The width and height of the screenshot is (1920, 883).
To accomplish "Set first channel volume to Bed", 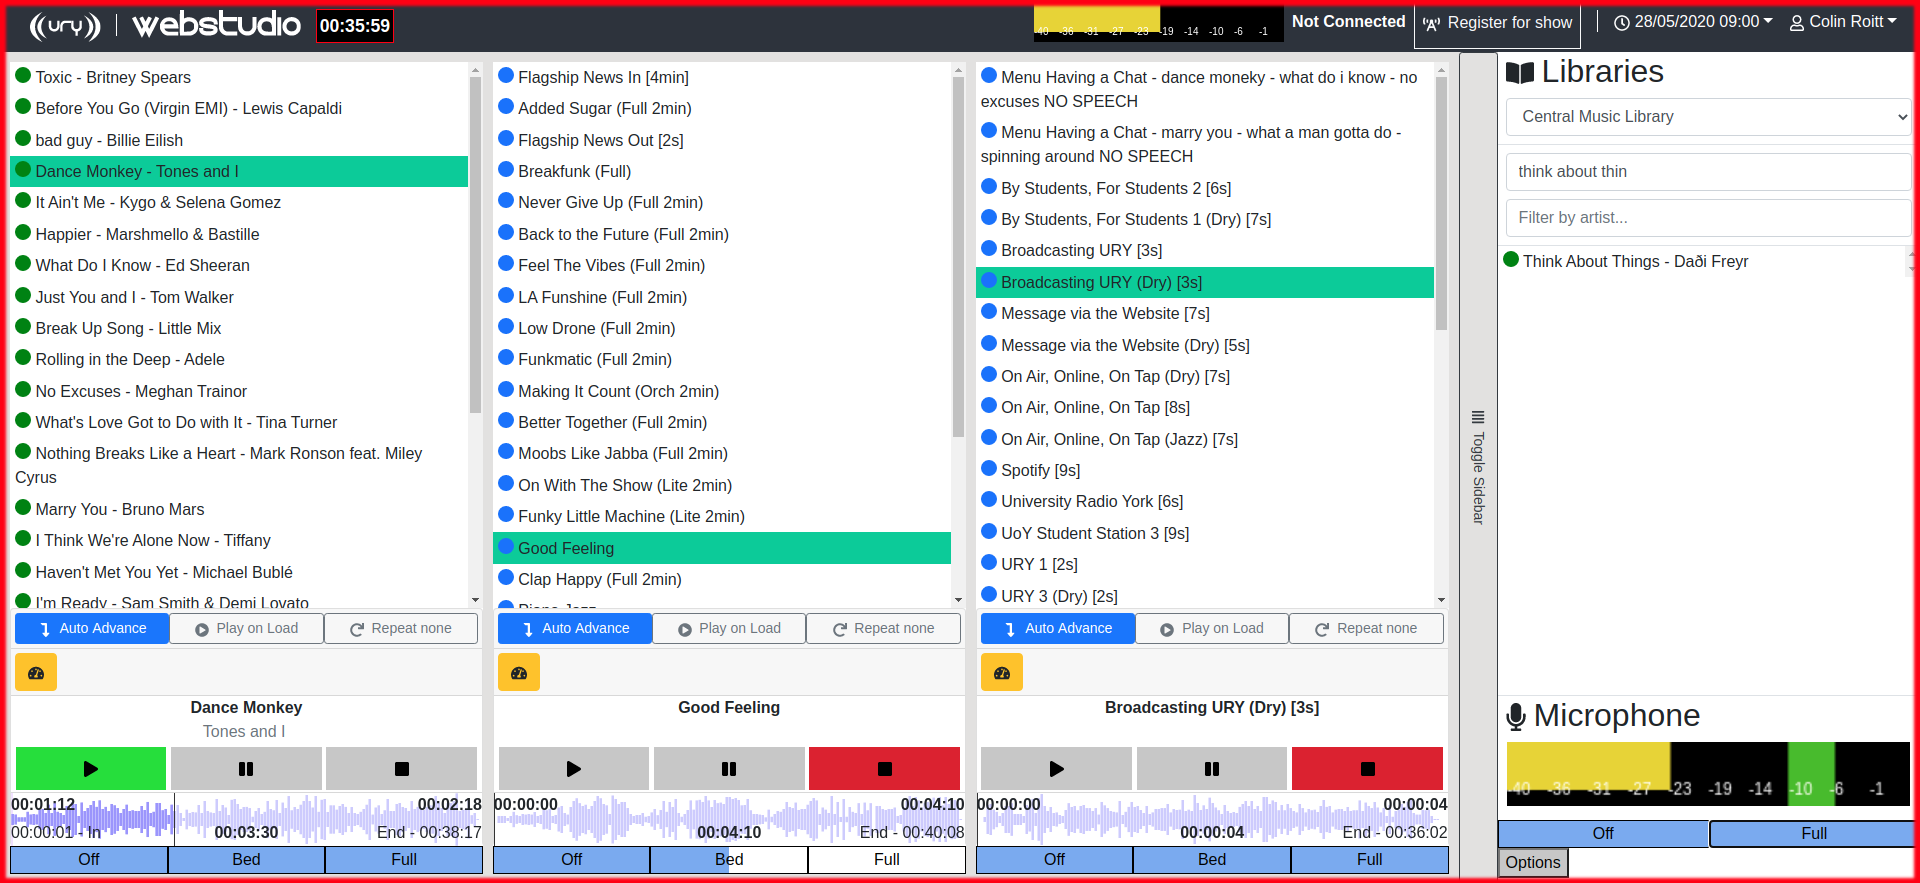I will coord(246,860).
